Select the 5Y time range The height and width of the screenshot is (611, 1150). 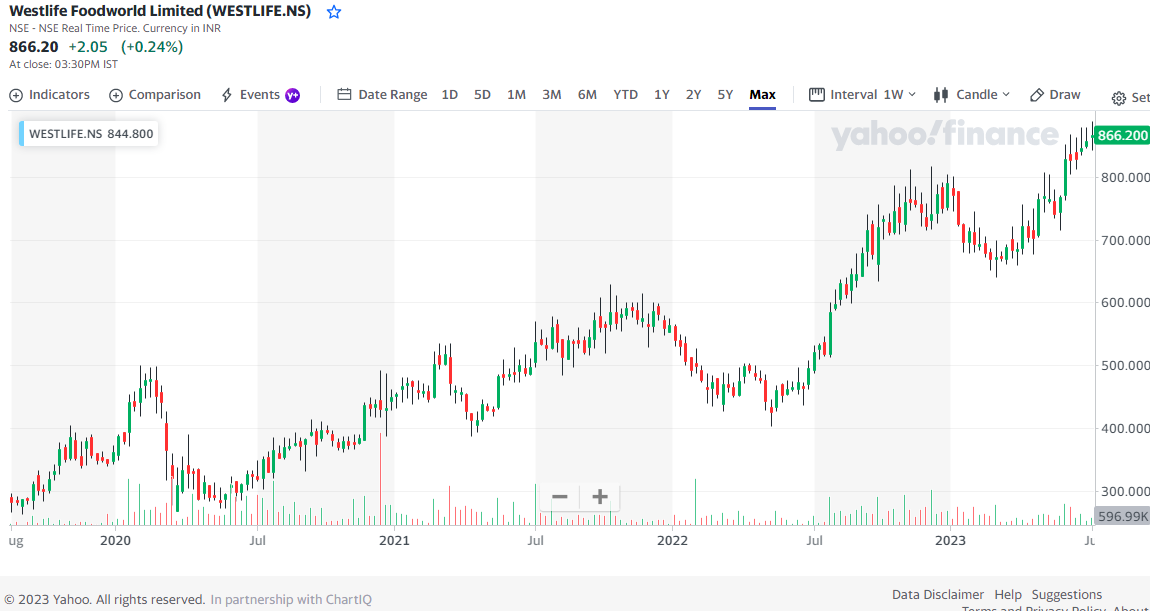725,95
